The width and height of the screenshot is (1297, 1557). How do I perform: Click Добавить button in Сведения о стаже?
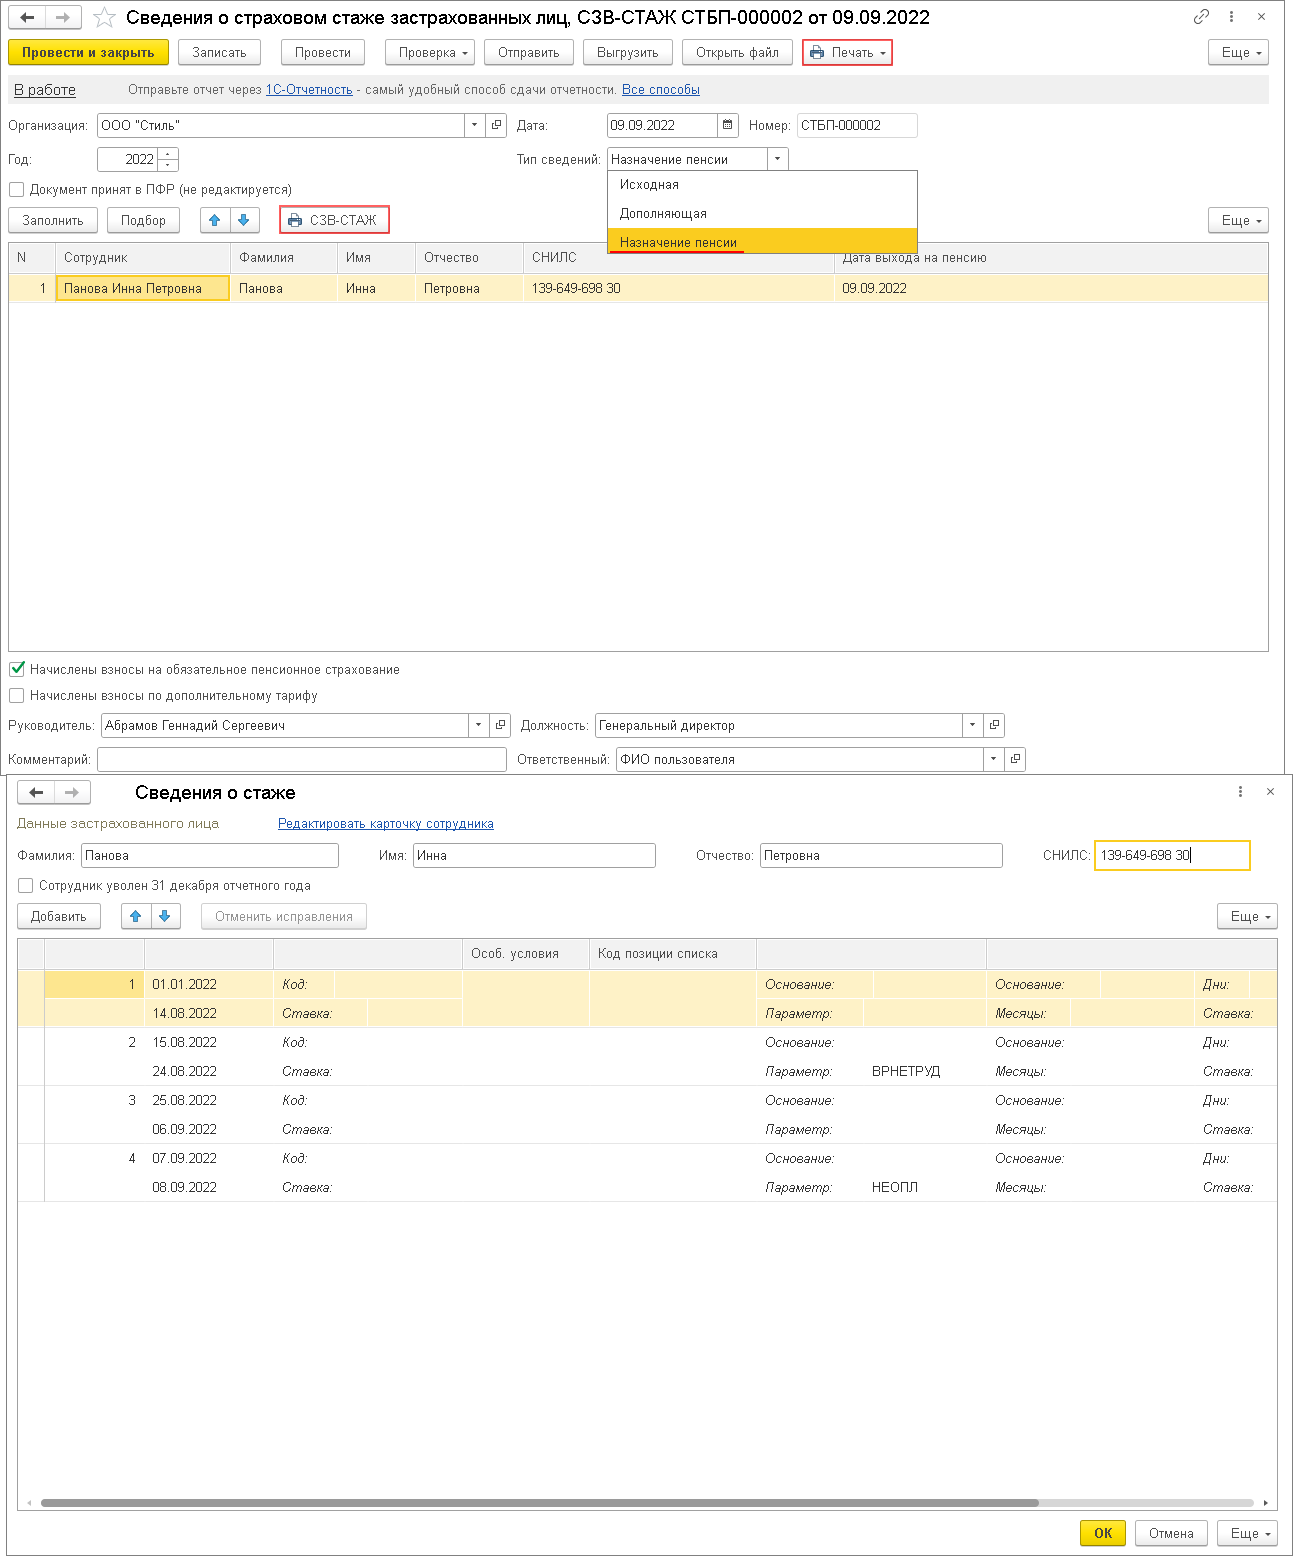[59, 916]
